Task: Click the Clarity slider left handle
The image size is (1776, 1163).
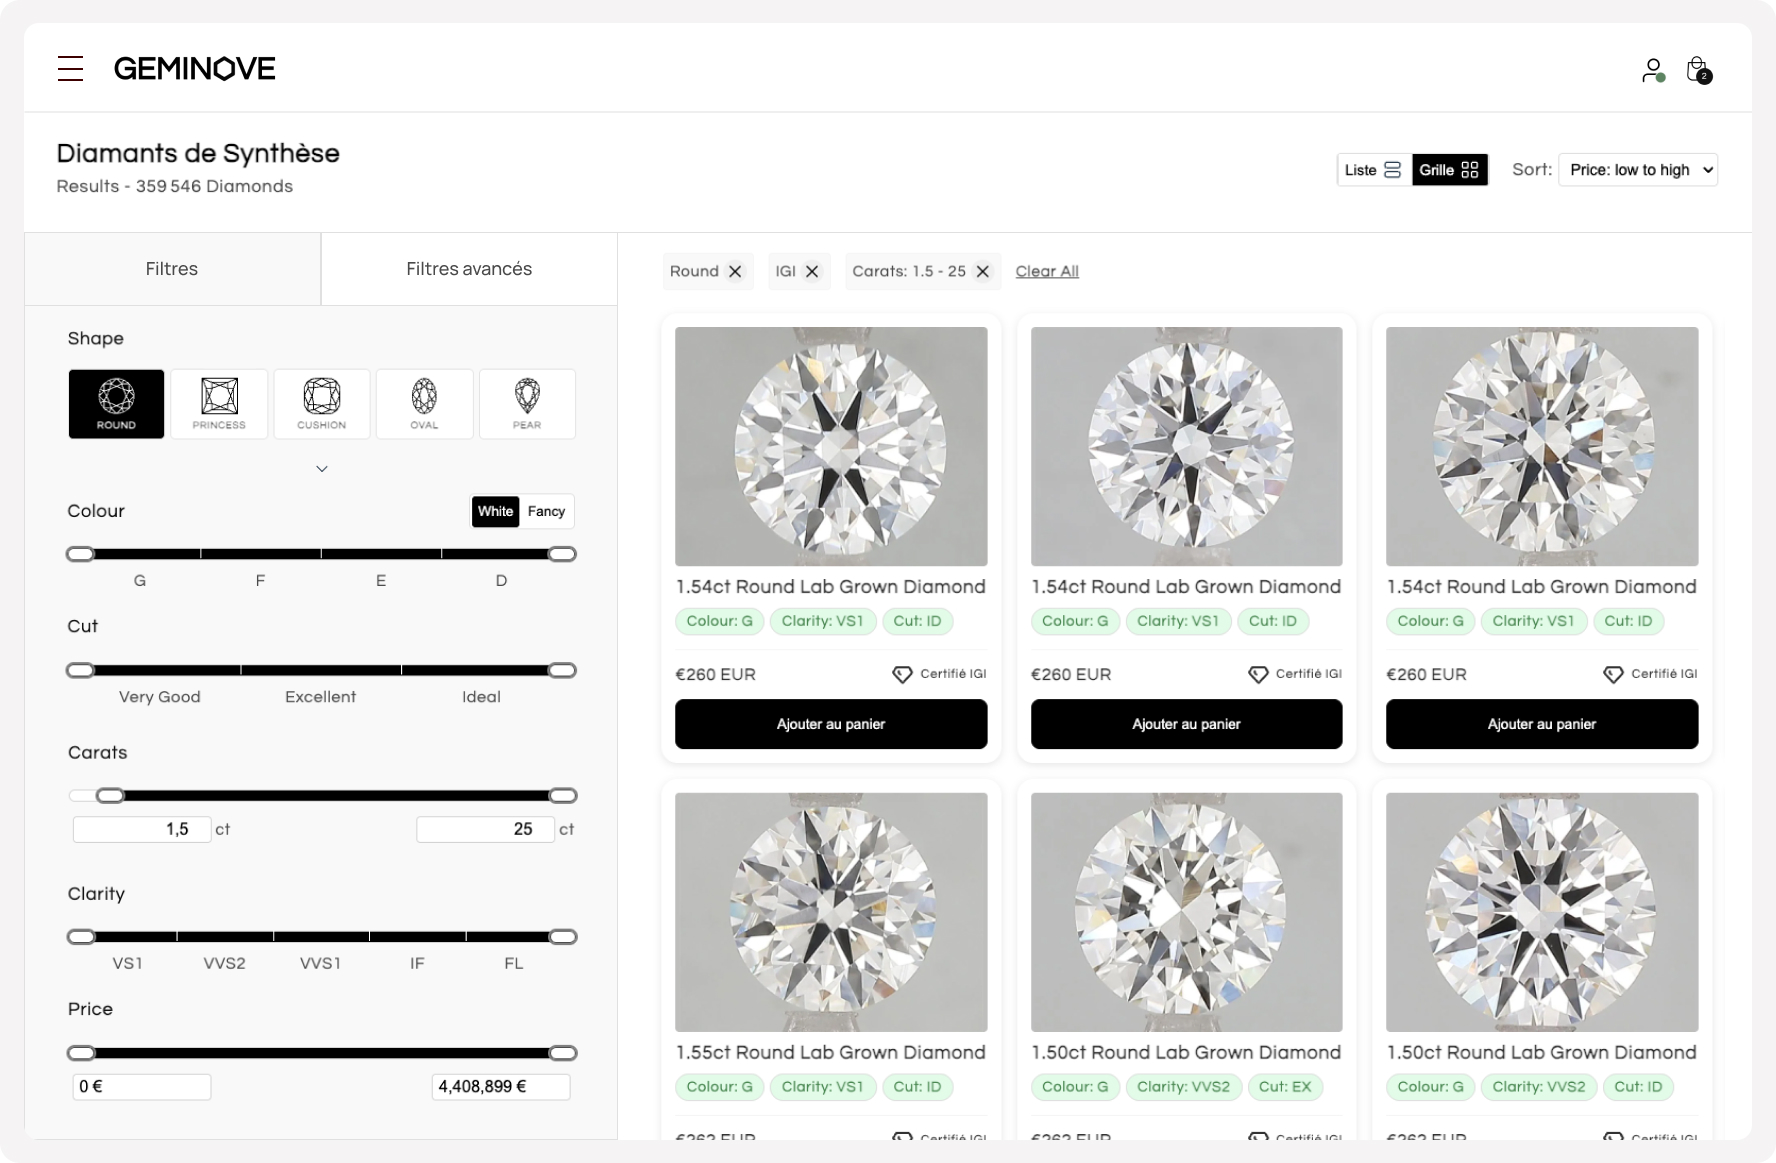Action: [80, 937]
